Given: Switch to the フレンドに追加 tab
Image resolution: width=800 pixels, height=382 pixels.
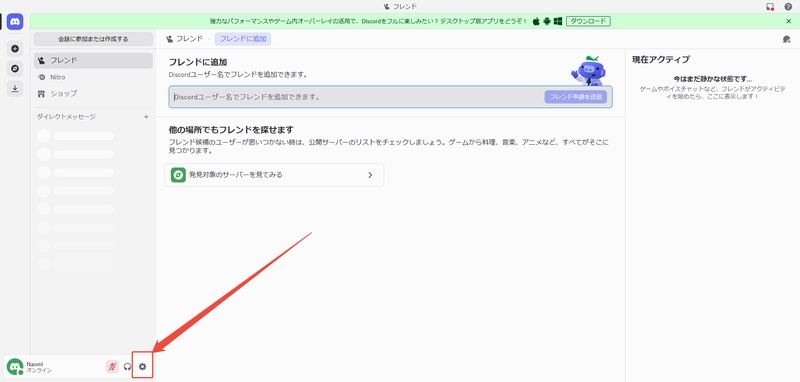Looking at the screenshot, I should 243,39.
